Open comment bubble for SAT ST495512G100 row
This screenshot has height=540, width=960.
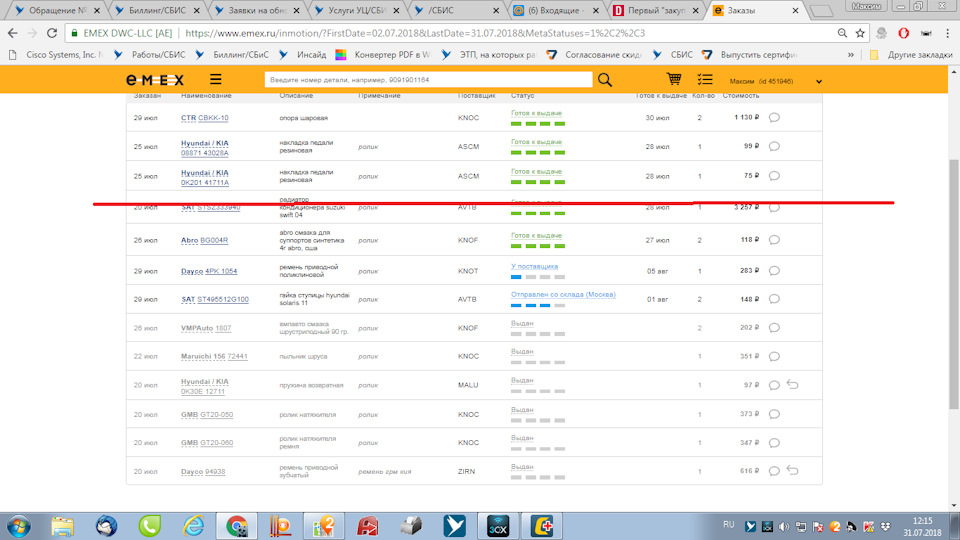point(774,299)
